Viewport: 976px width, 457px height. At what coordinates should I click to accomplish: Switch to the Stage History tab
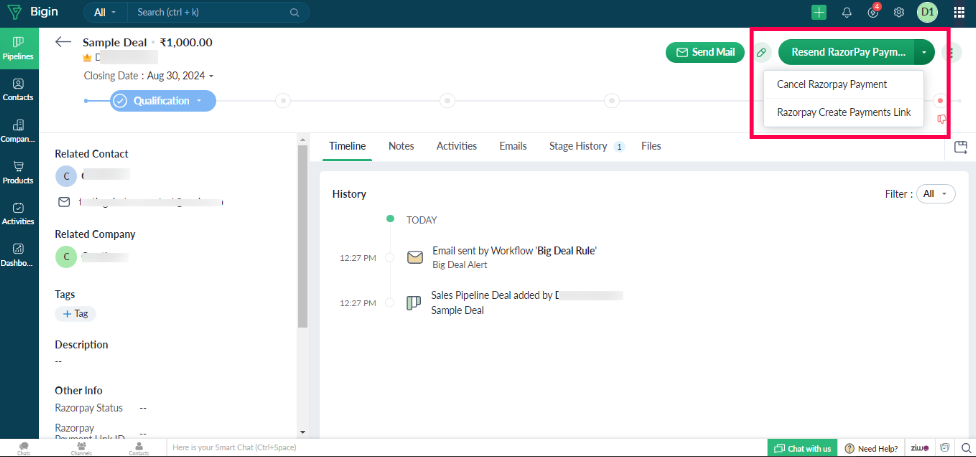(x=586, y=146)
